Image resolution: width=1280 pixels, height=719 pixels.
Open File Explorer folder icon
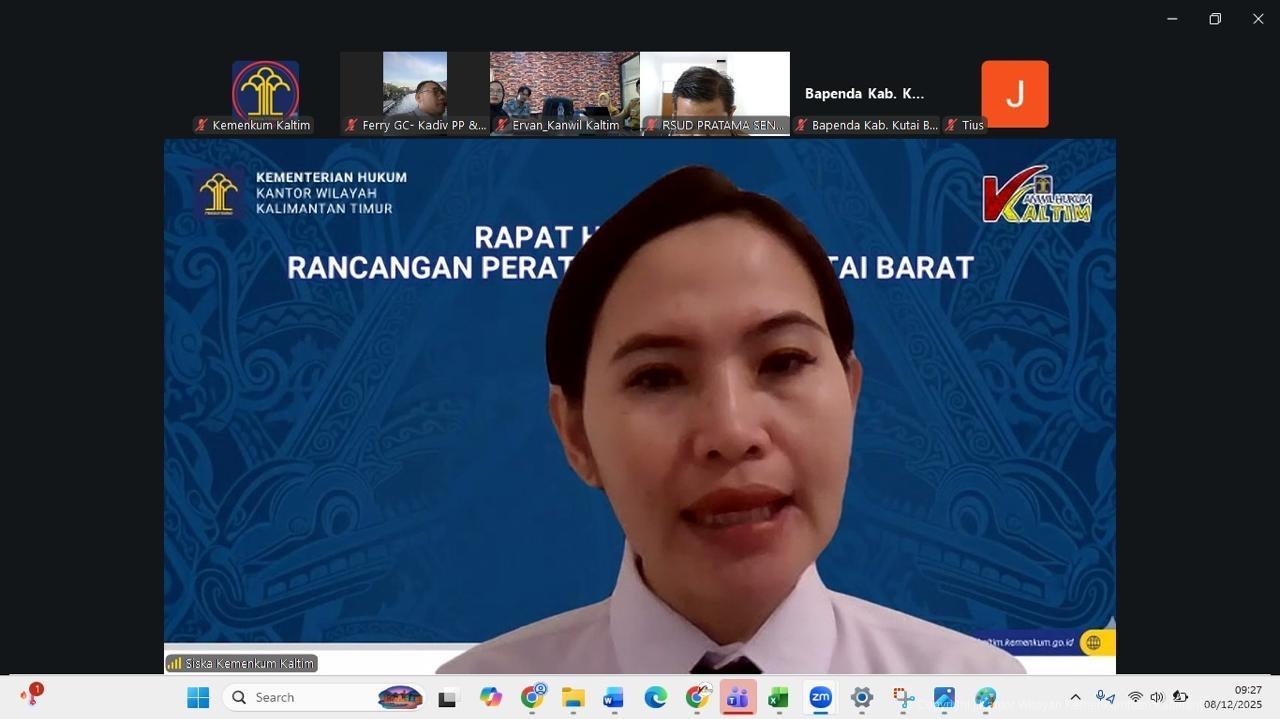pos(573,697)
